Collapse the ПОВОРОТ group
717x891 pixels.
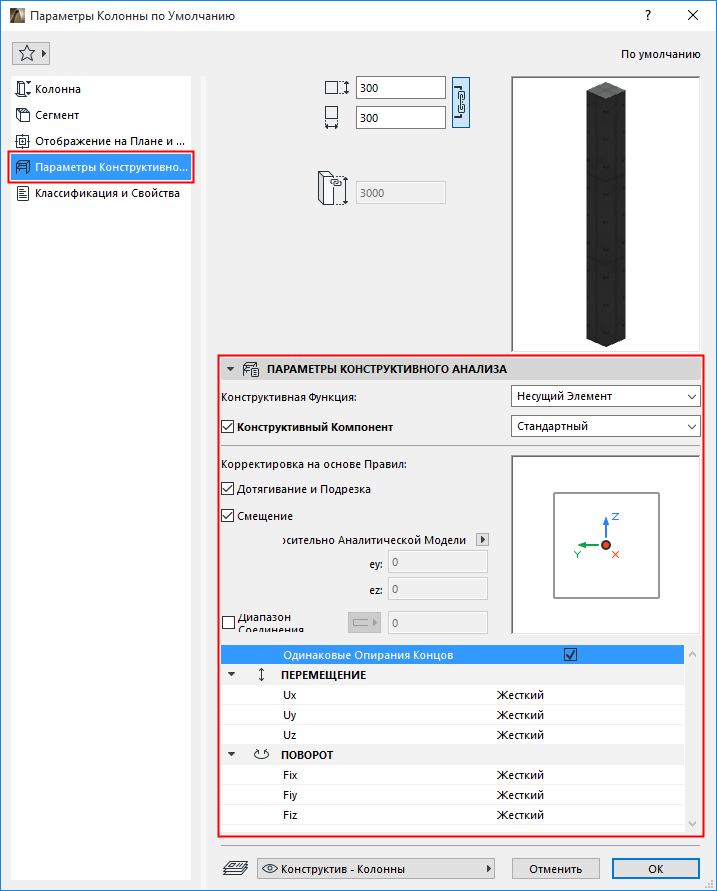[231, 755]
